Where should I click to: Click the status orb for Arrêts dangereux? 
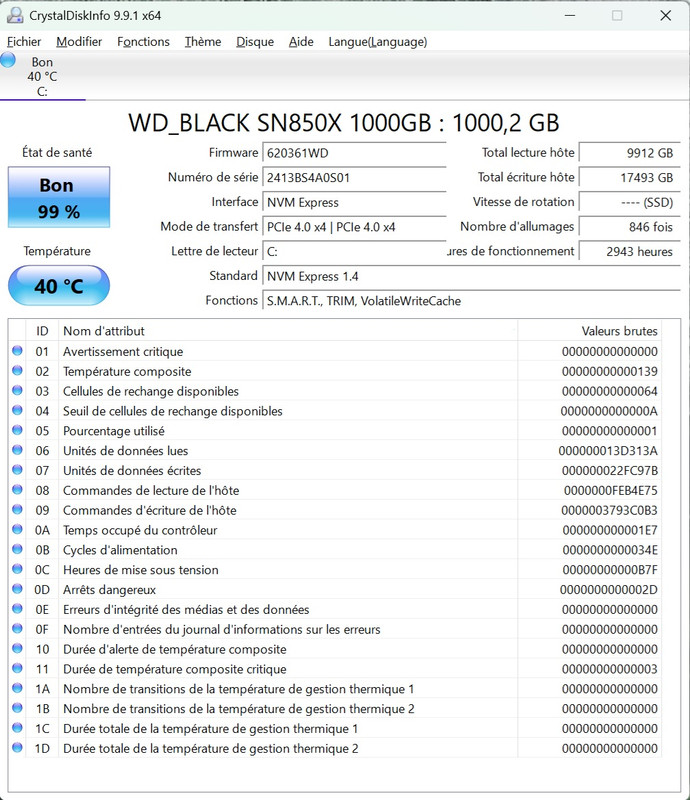click(x=17, y=589)
